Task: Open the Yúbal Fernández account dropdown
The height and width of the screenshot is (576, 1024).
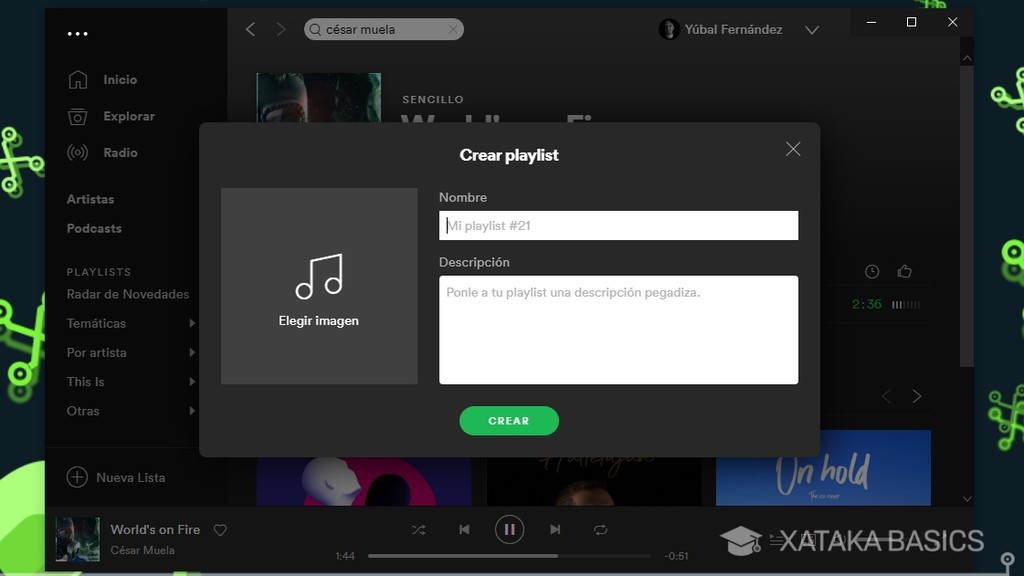Action: (812, 29)
